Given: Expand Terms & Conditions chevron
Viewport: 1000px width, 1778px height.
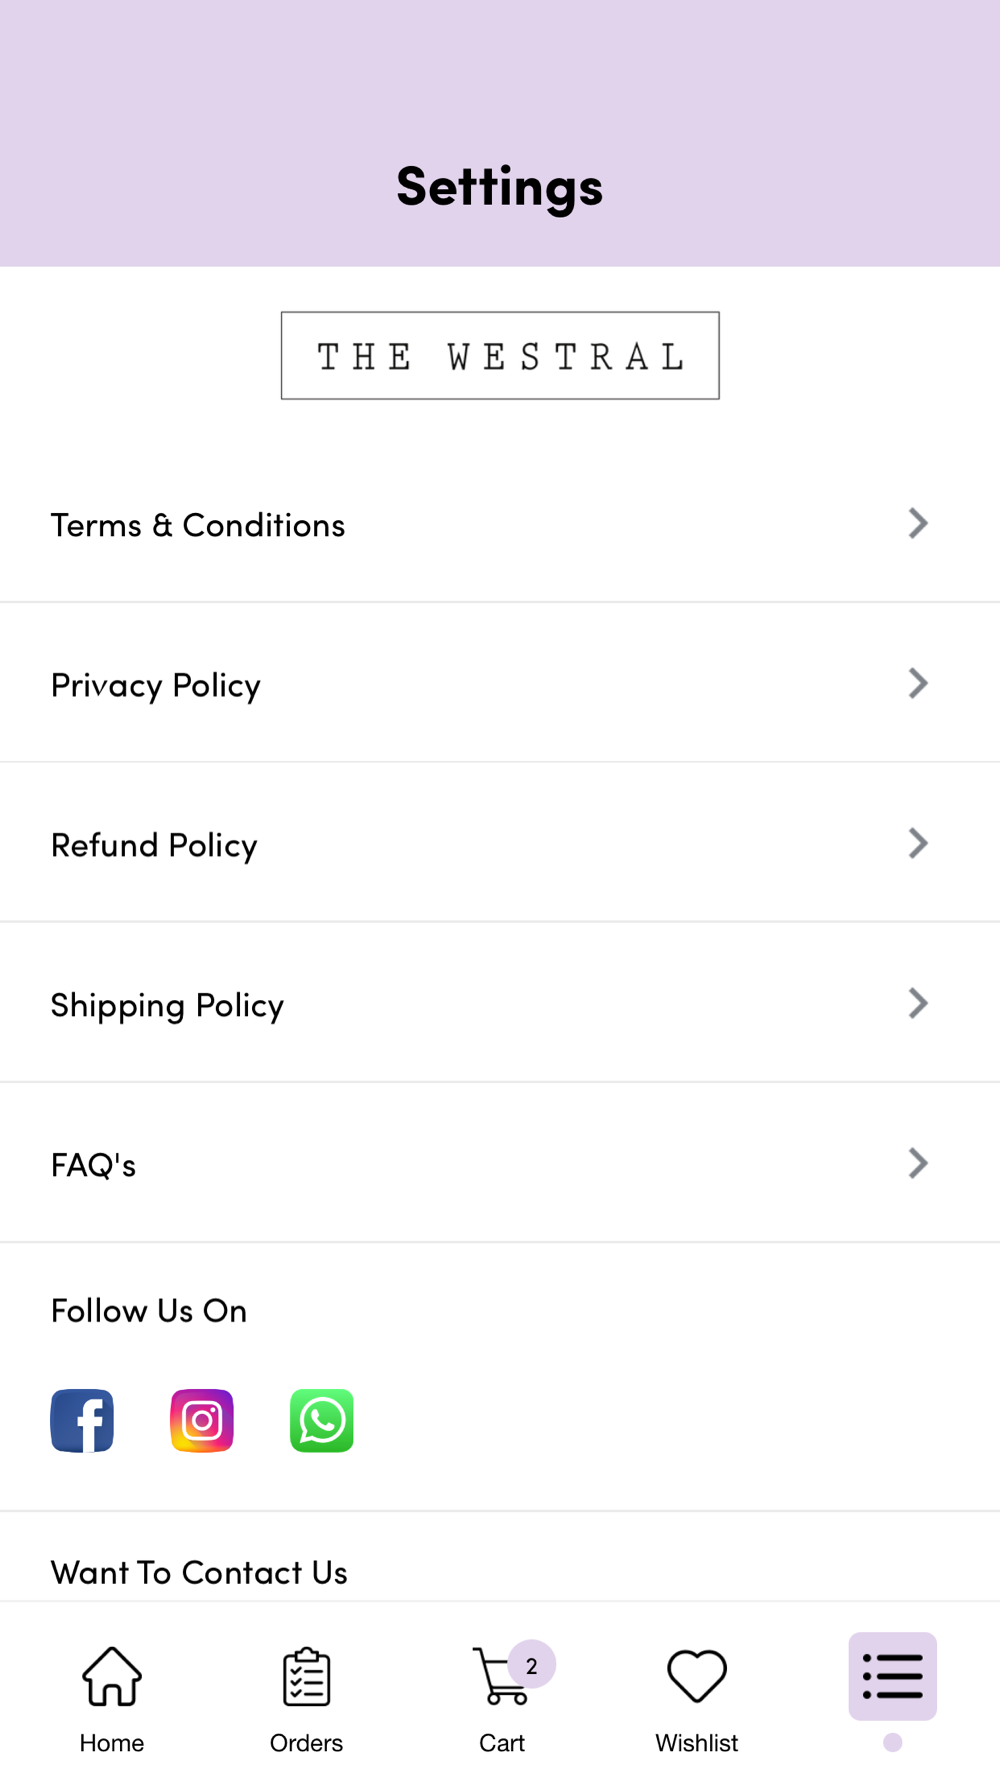Looking at the screenshot, I should [918, 523].
